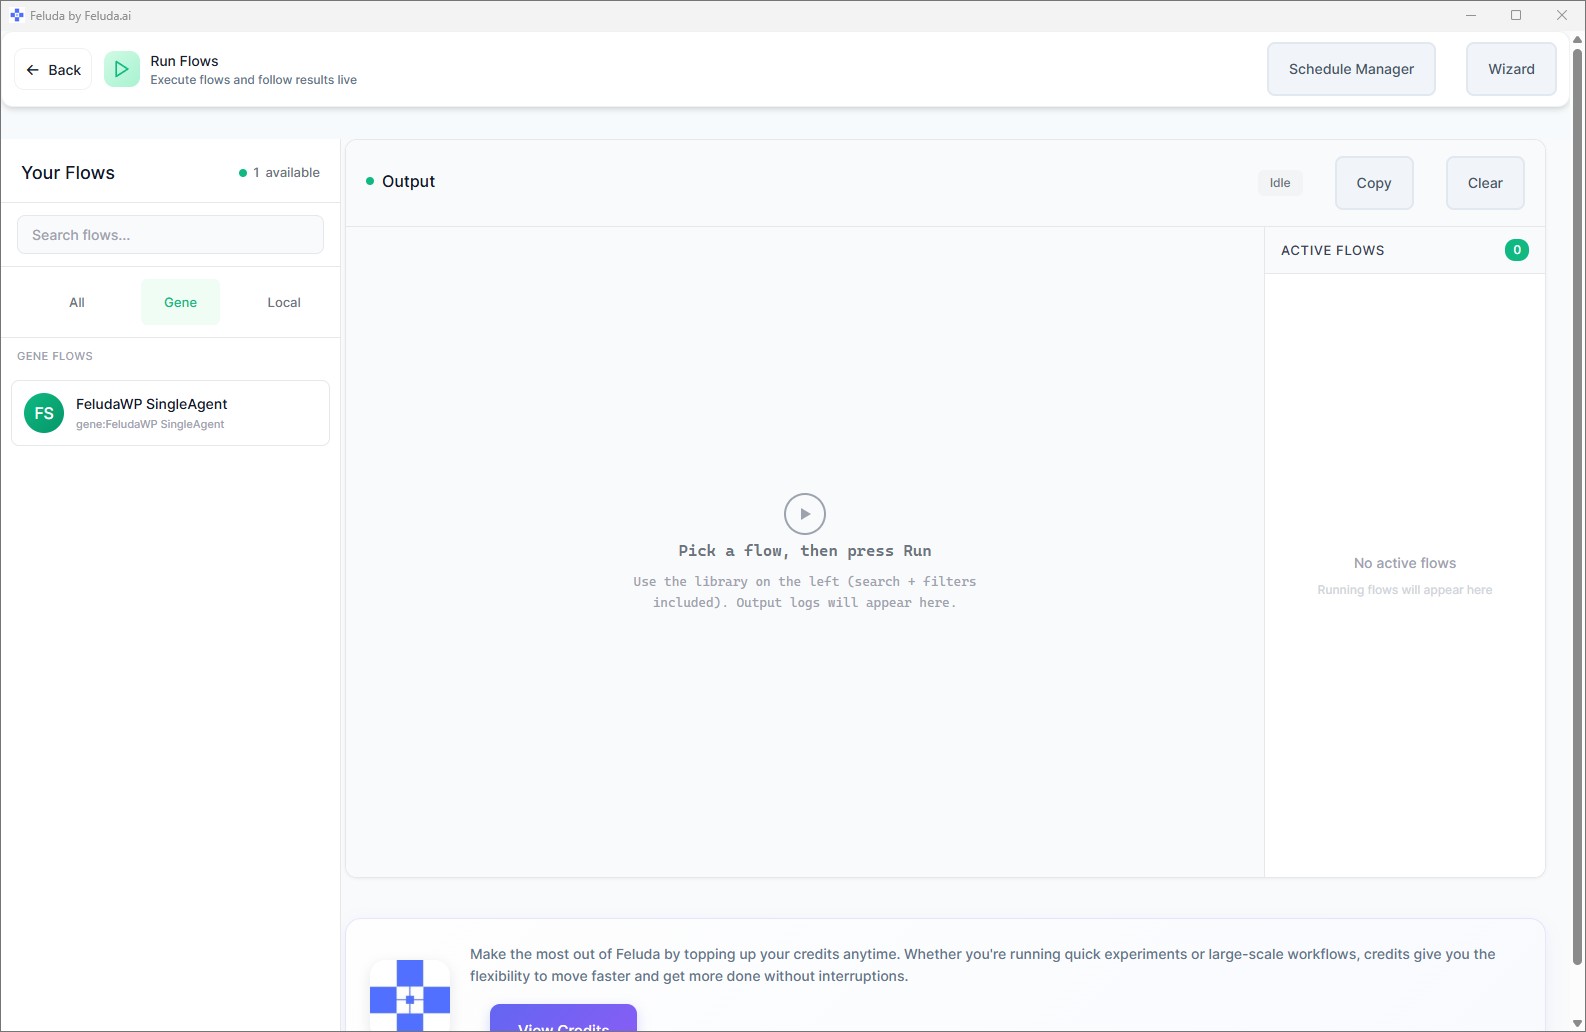Click the scrollbar down arrow
The height and width of the screenshot is (1032, 1586).
click(x=1577, y=1023)
